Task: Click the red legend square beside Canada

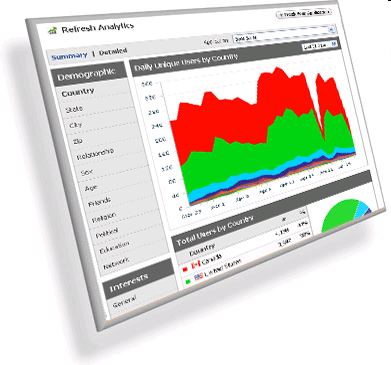Action: pyautogui.click(x=185, y=269)
